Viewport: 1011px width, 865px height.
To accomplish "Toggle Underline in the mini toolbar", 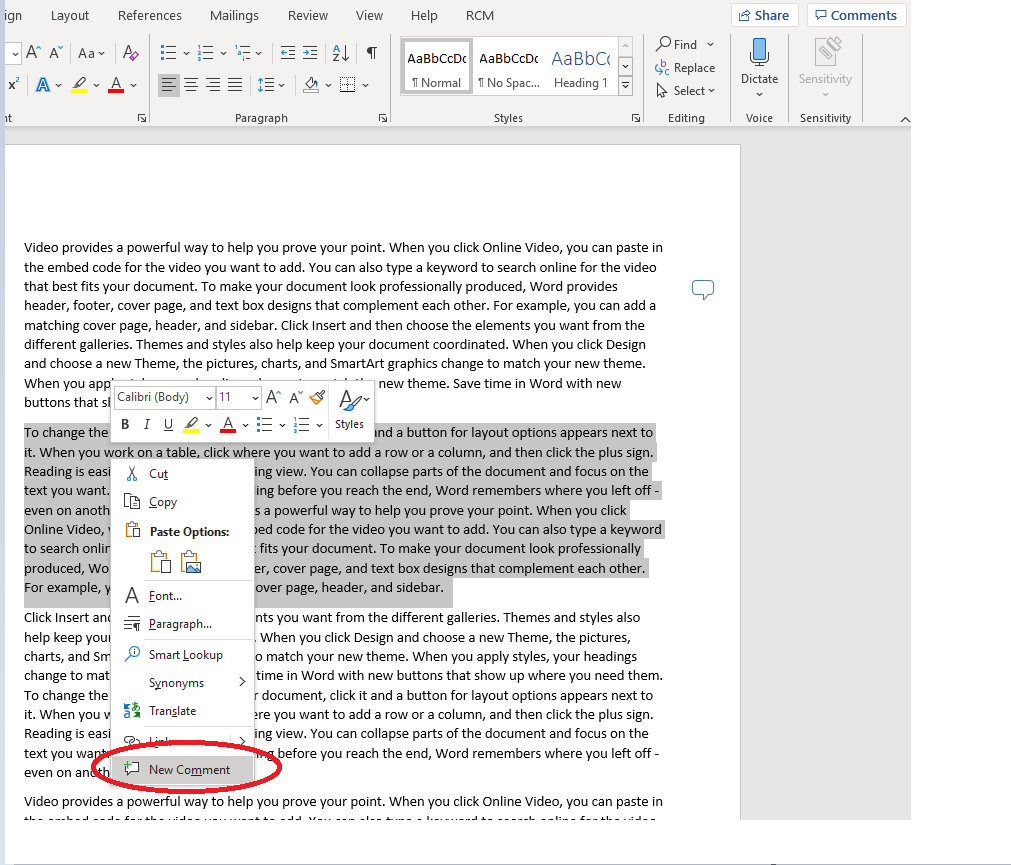I will click(168, 424).
